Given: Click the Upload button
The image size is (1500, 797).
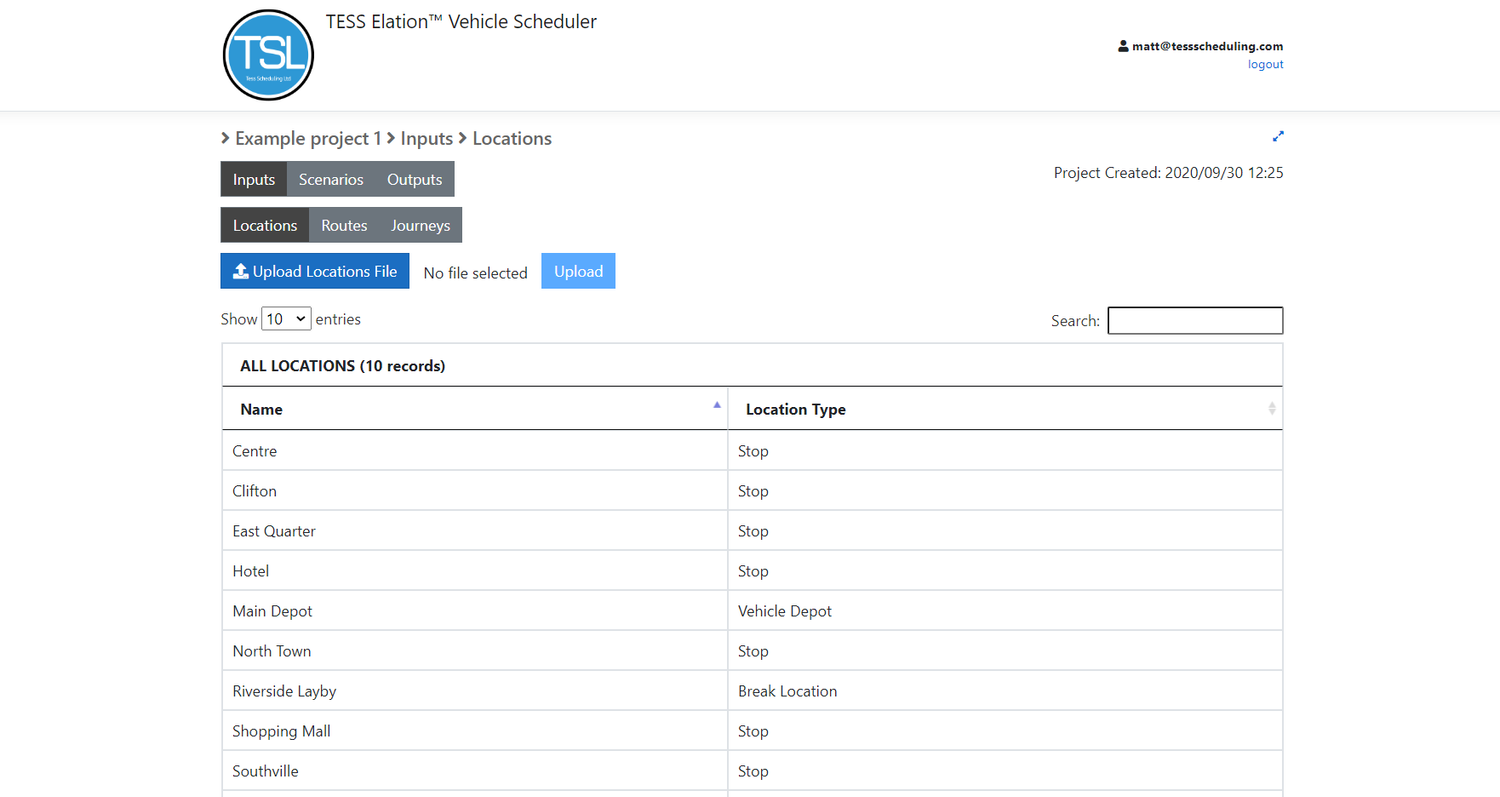Looking at the screenshot, I should pyautogui.click(x=578, y=270).
